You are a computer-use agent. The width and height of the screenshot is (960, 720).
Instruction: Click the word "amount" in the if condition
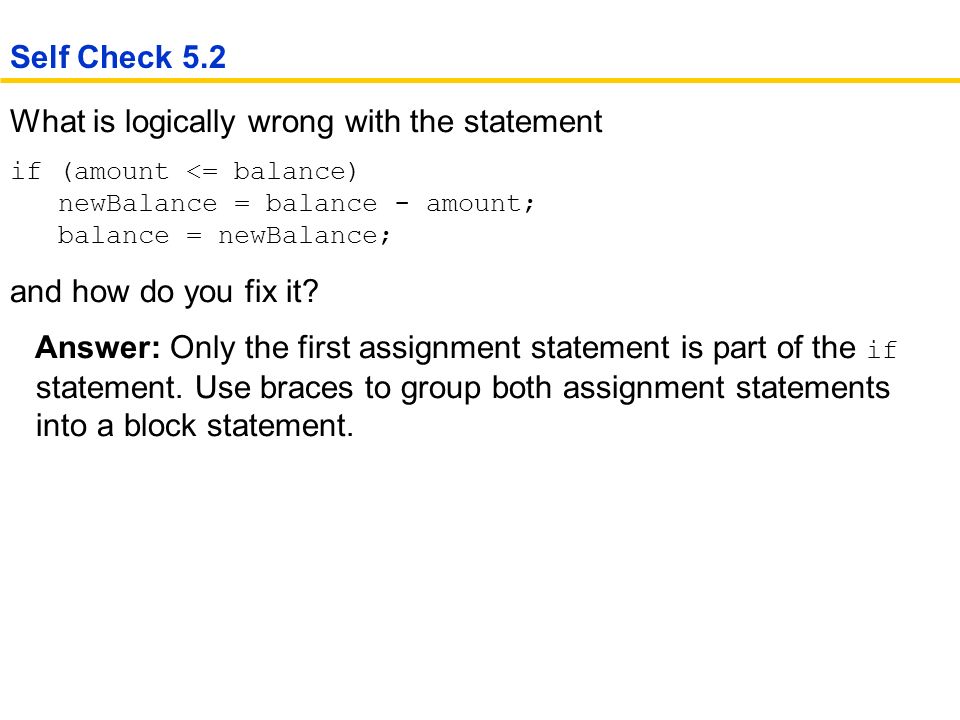point(121,172)
